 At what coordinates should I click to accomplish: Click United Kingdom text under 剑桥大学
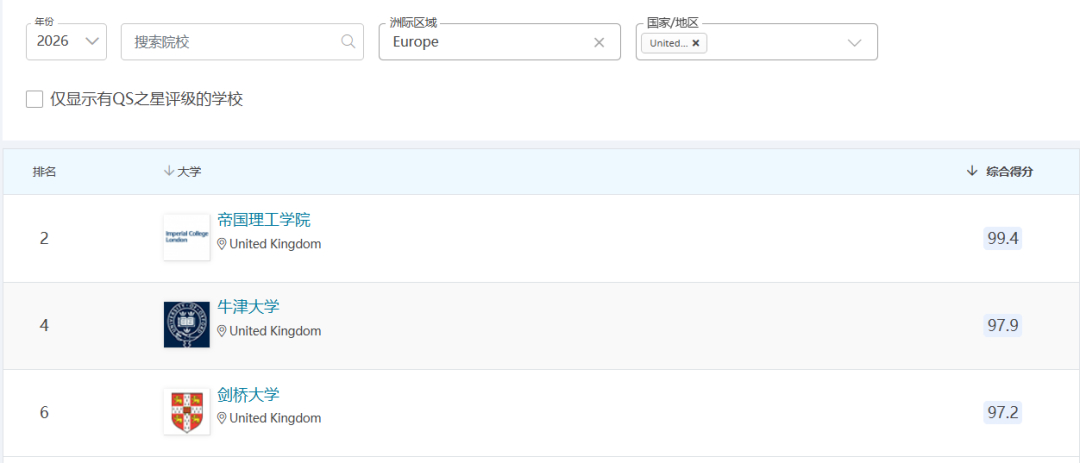click(x=275, y=418)
